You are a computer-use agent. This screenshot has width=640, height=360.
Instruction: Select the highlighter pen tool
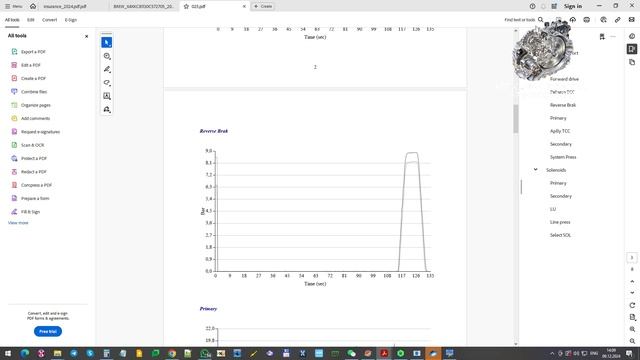point(107,69)
